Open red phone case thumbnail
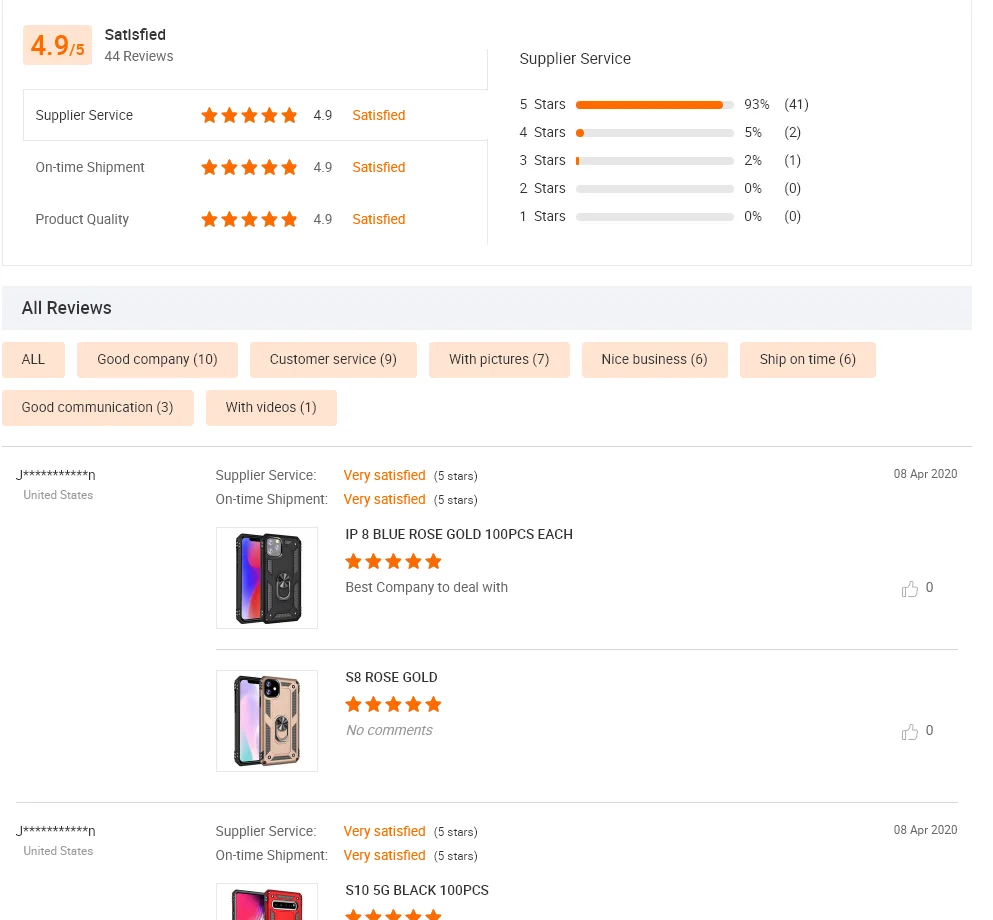 pos(267,902)
